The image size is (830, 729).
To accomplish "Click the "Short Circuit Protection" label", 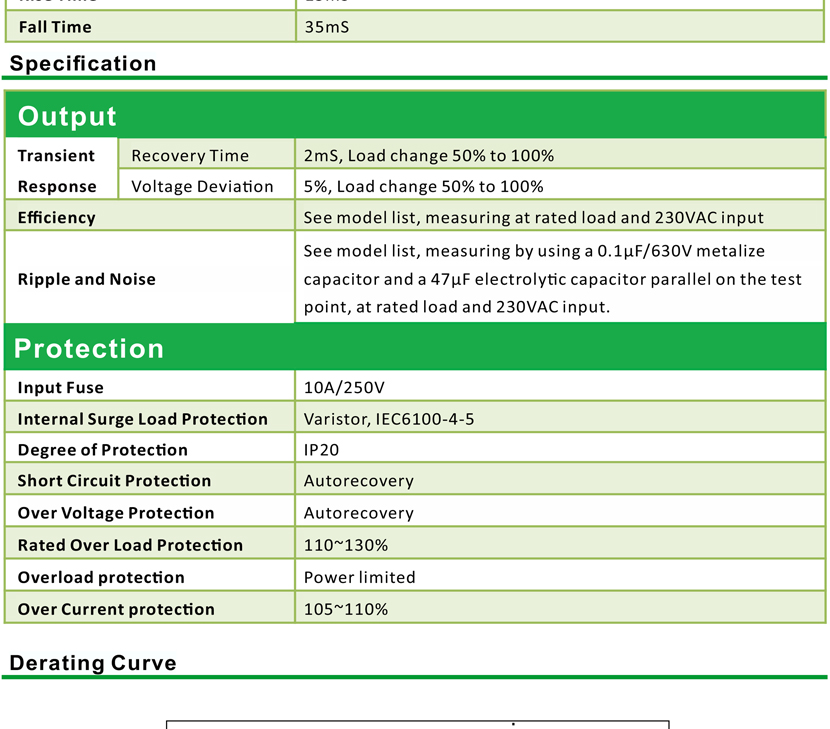I will click(x=114, y=481).
